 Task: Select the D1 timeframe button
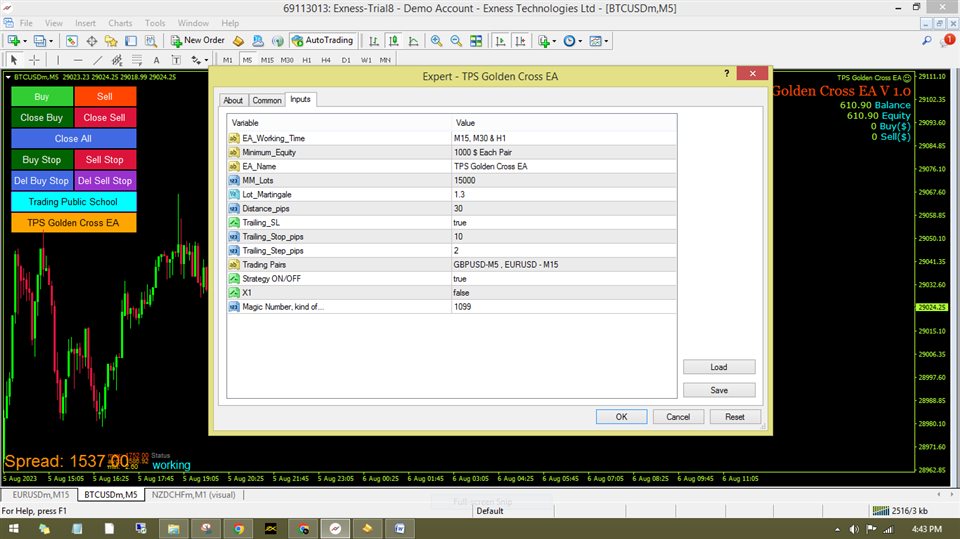click(x=346, y=60)
